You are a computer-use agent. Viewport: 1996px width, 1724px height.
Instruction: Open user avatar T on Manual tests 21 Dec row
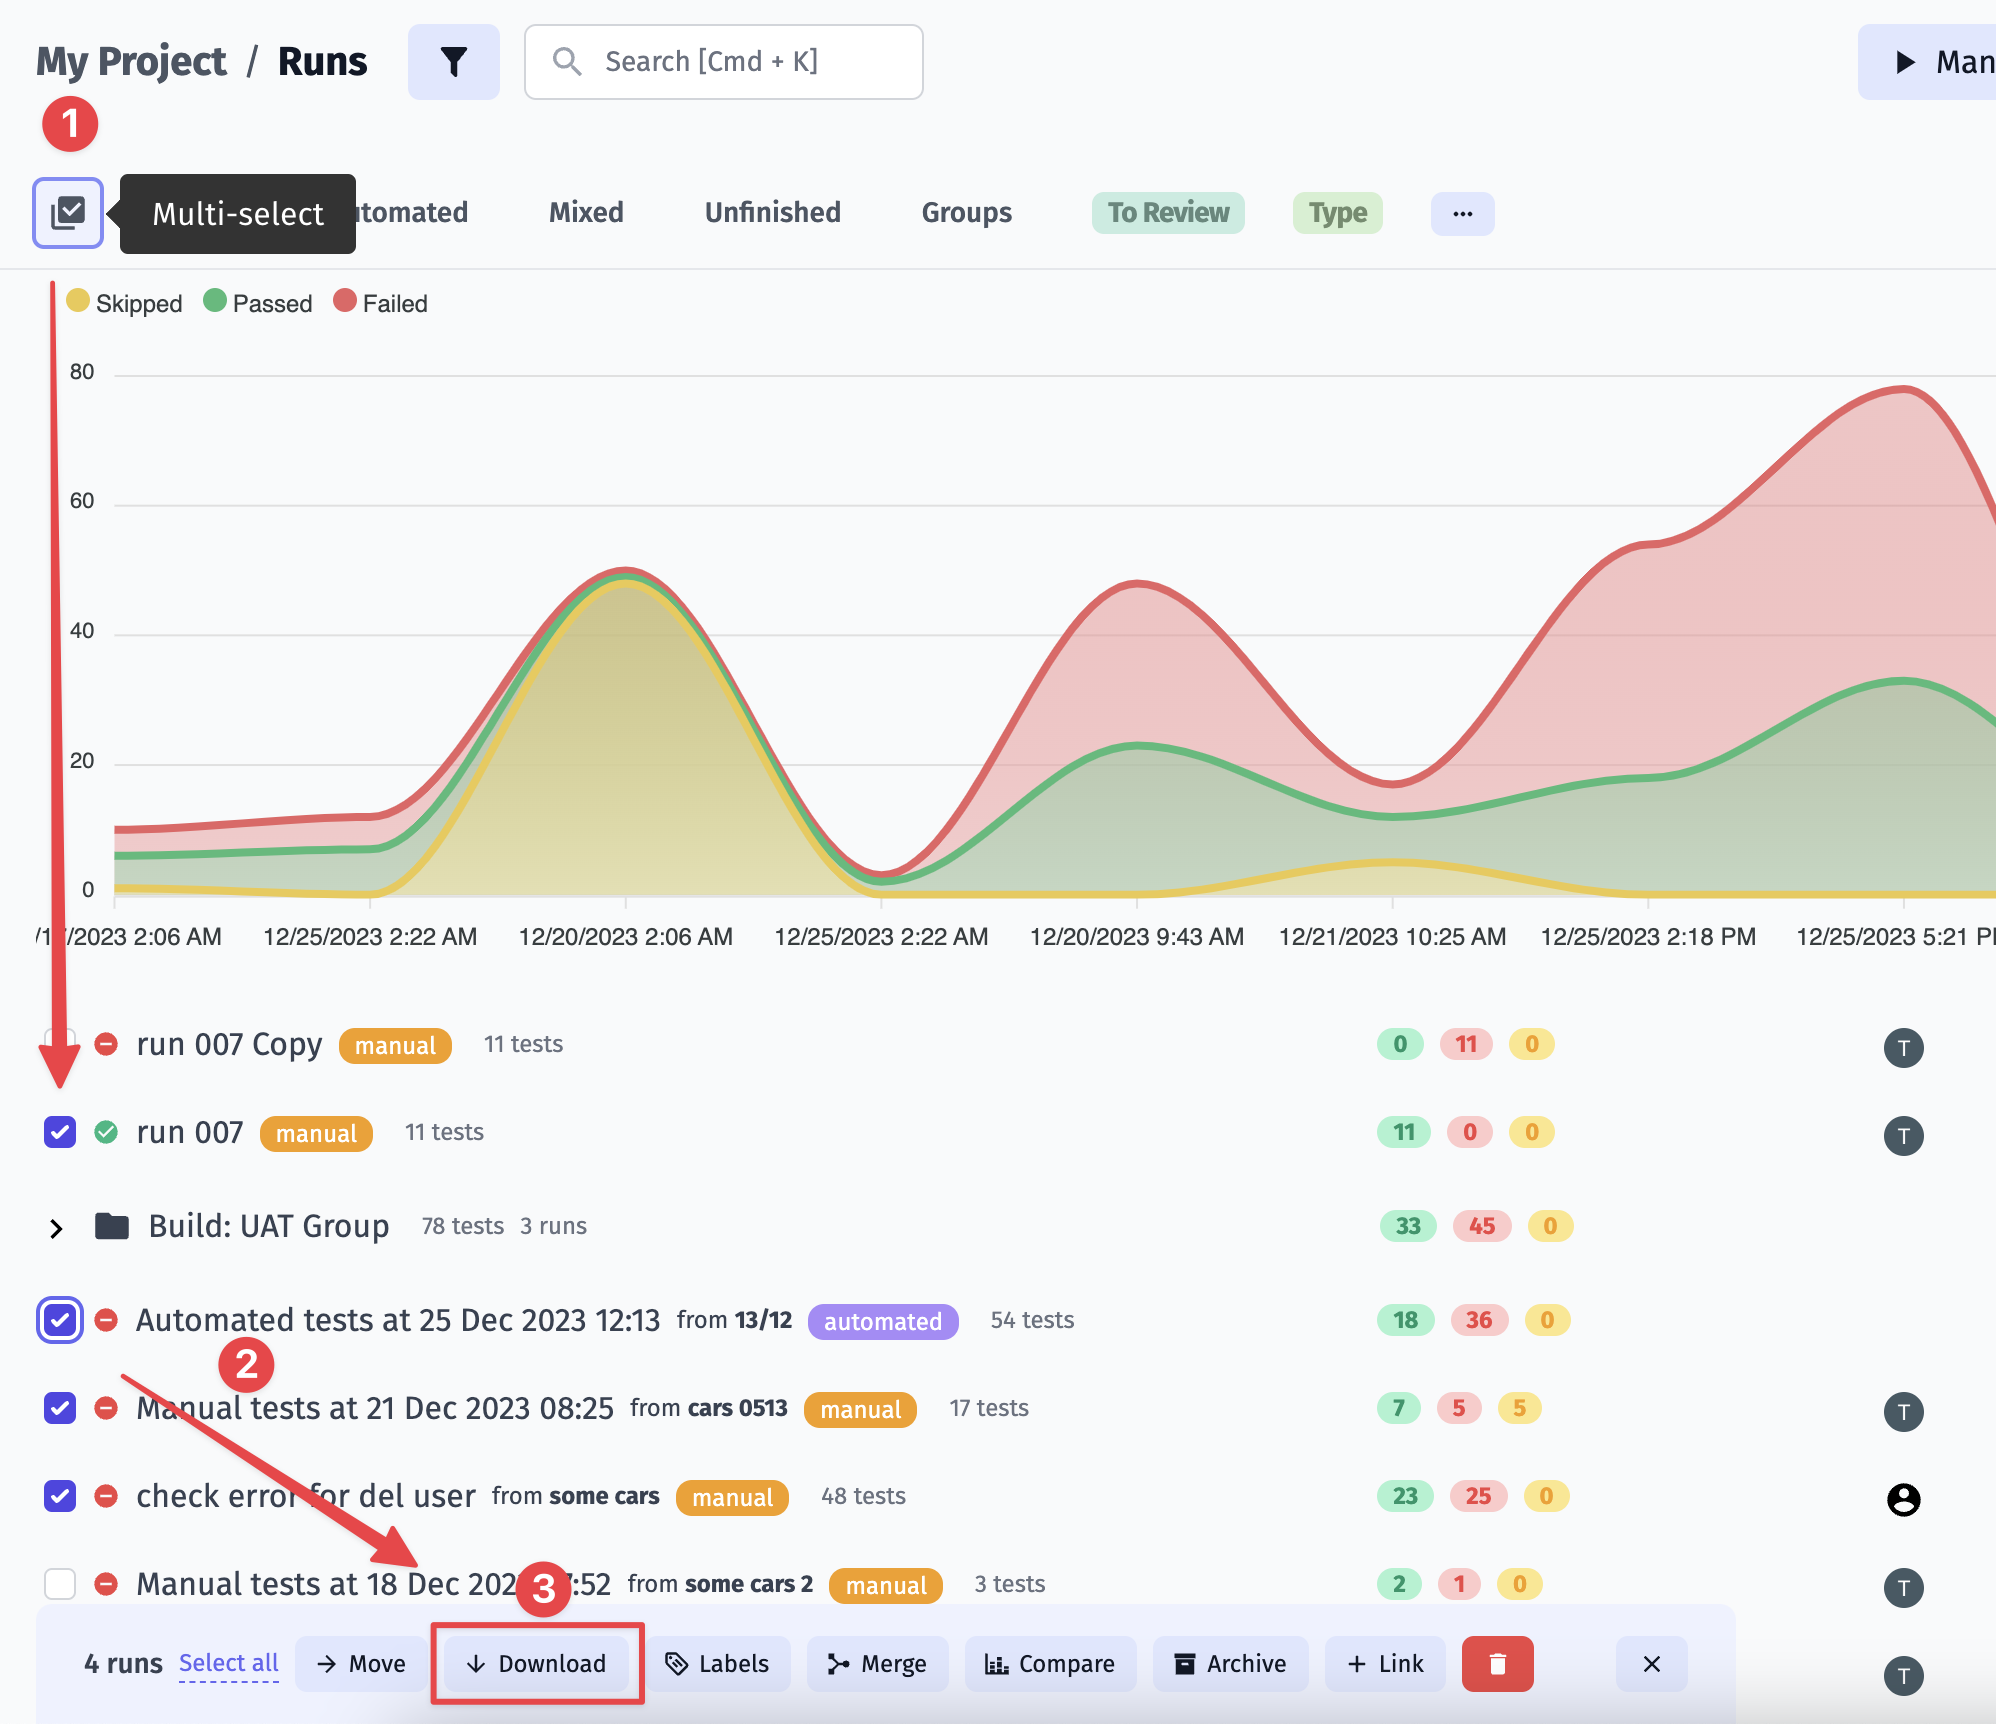click(1903, 1412)
